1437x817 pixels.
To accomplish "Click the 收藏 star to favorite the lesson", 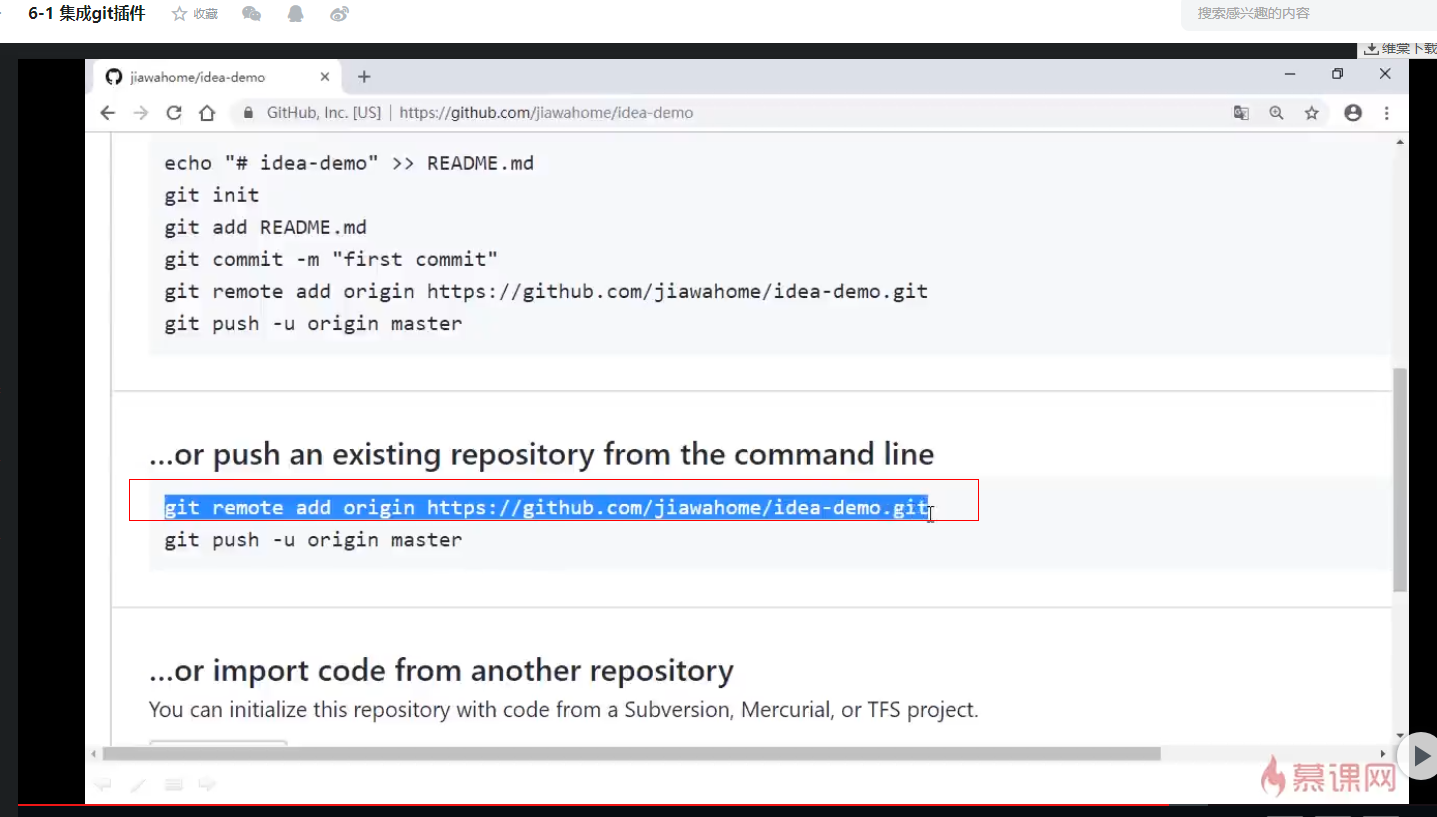I will tap(194, 14).
